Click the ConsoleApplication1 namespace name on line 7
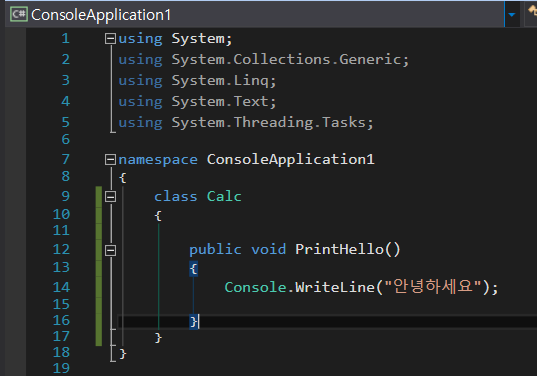The height and width of the screenshot is (376, 537). (290, 160)
